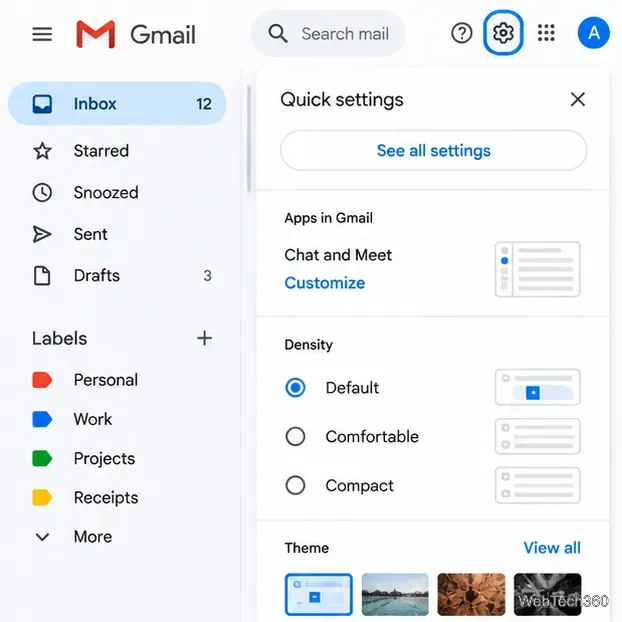Click the Settings gear icon
The height and width of the screenshot is (622, 622).
click(503, 33)
